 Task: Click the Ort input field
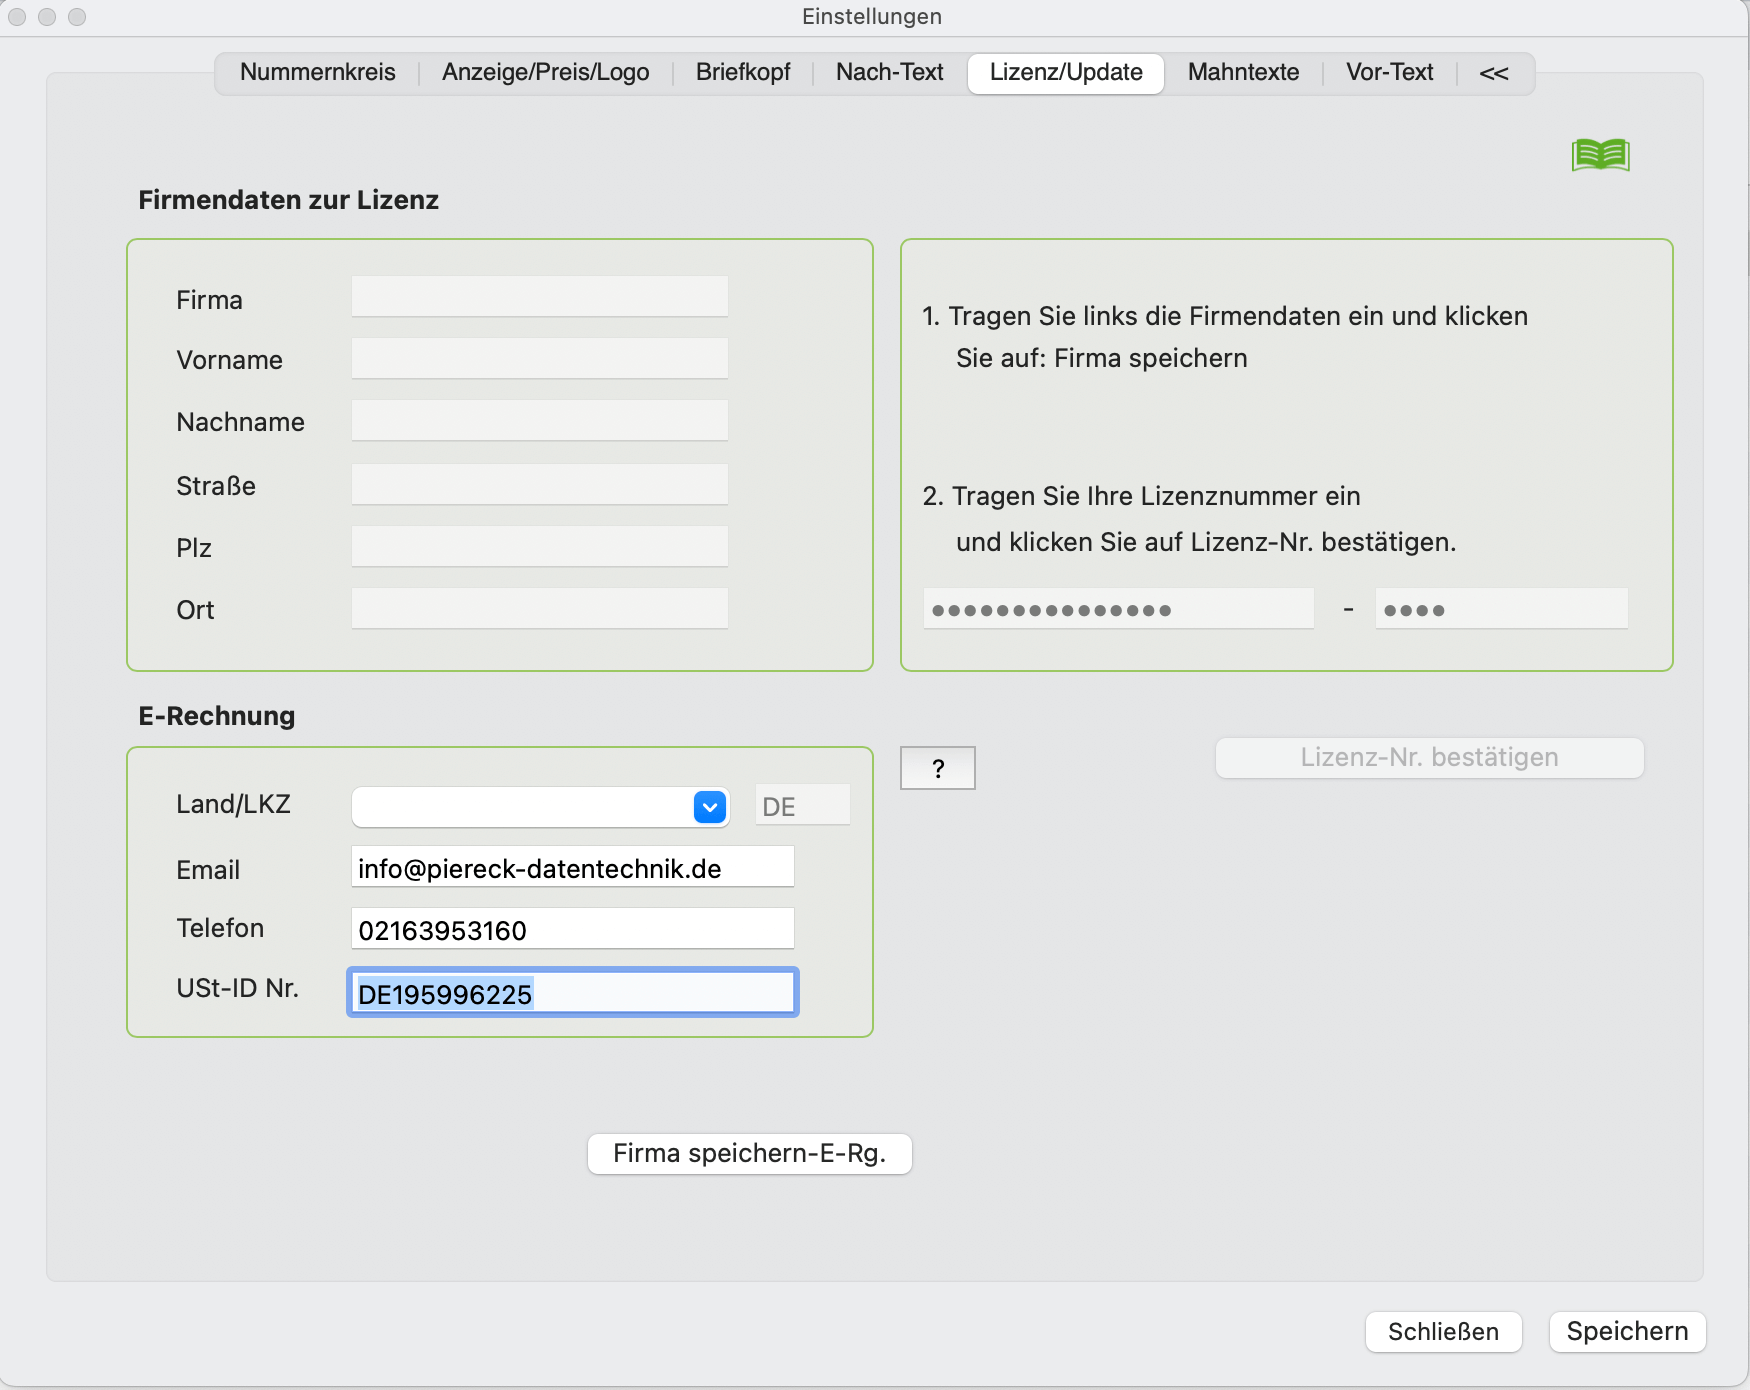(x=539, y=609)
